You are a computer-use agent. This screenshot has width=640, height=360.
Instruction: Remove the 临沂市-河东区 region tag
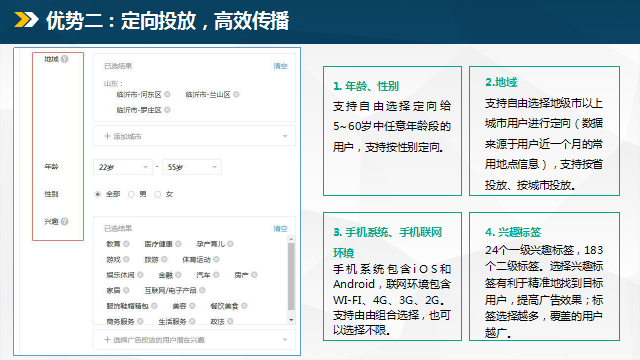click(167, 94)
